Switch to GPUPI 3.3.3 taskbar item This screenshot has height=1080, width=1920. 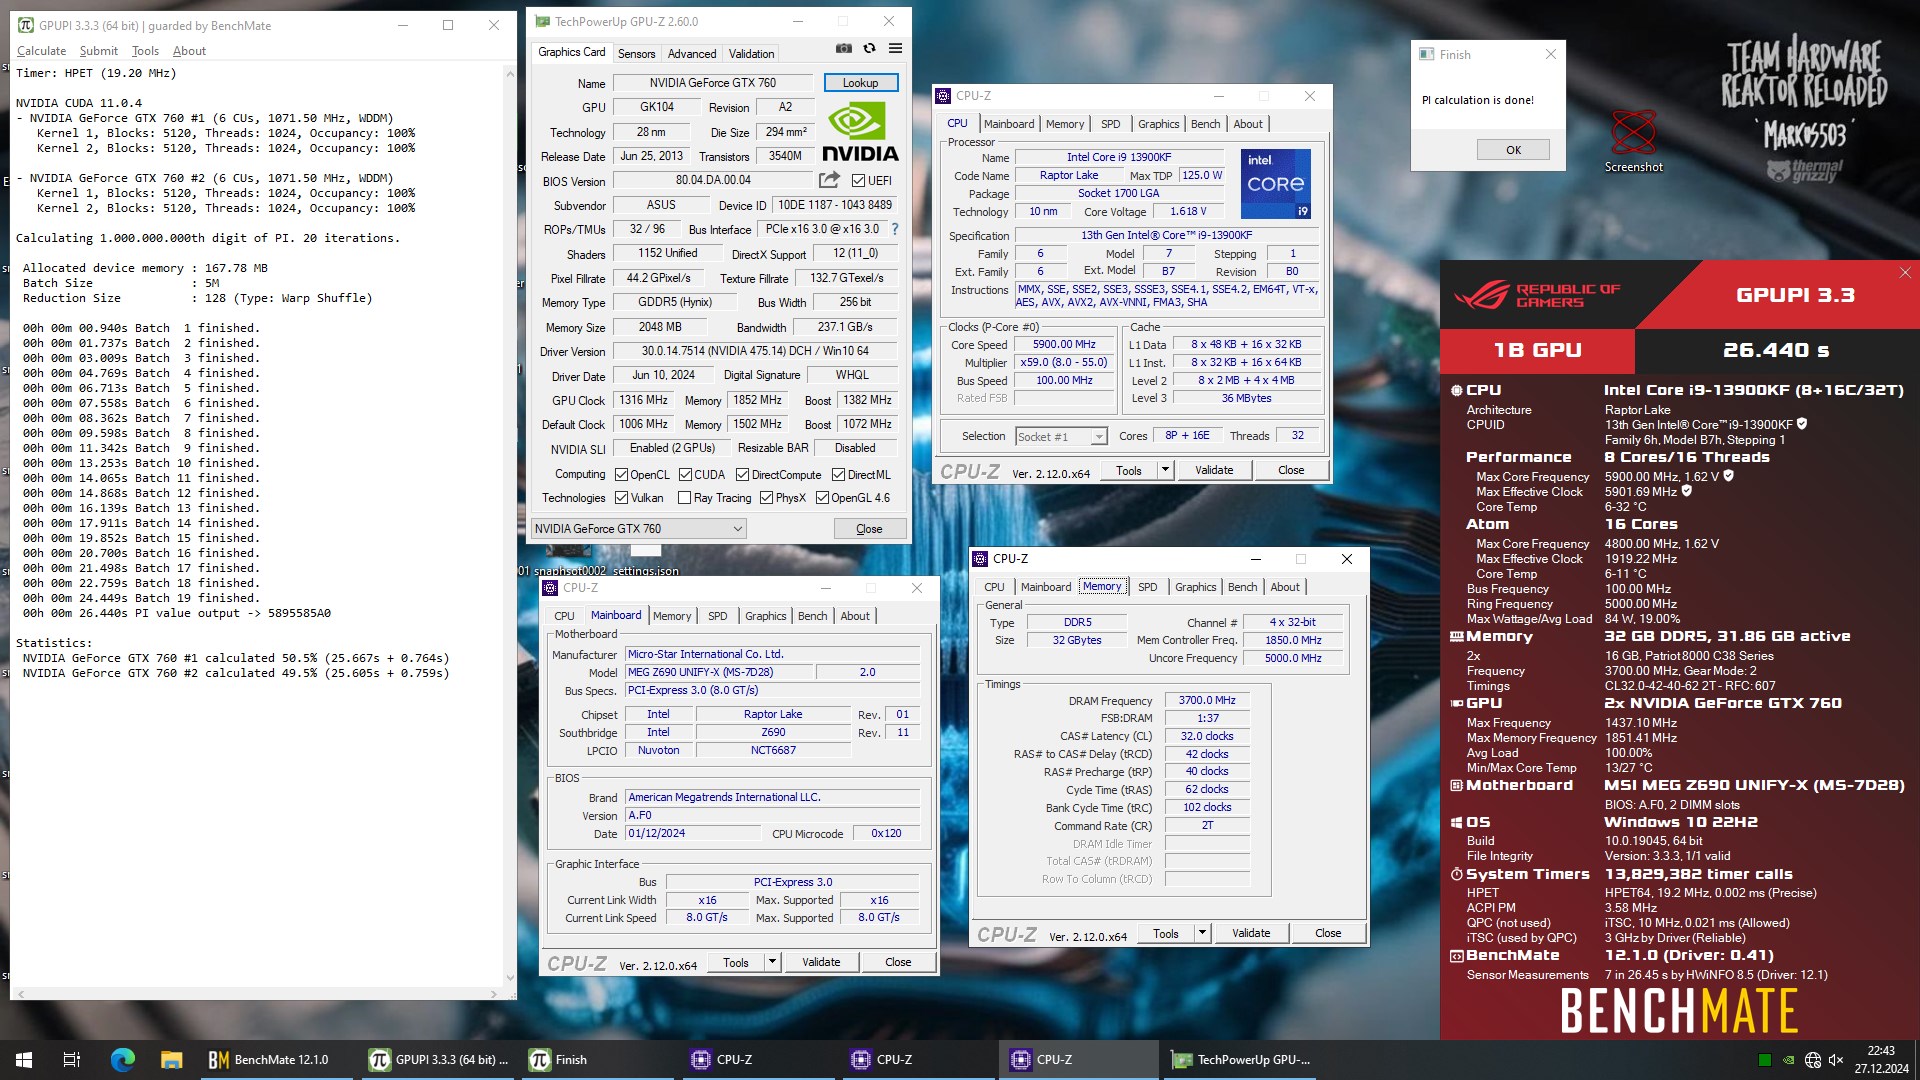click(438, 1060)
